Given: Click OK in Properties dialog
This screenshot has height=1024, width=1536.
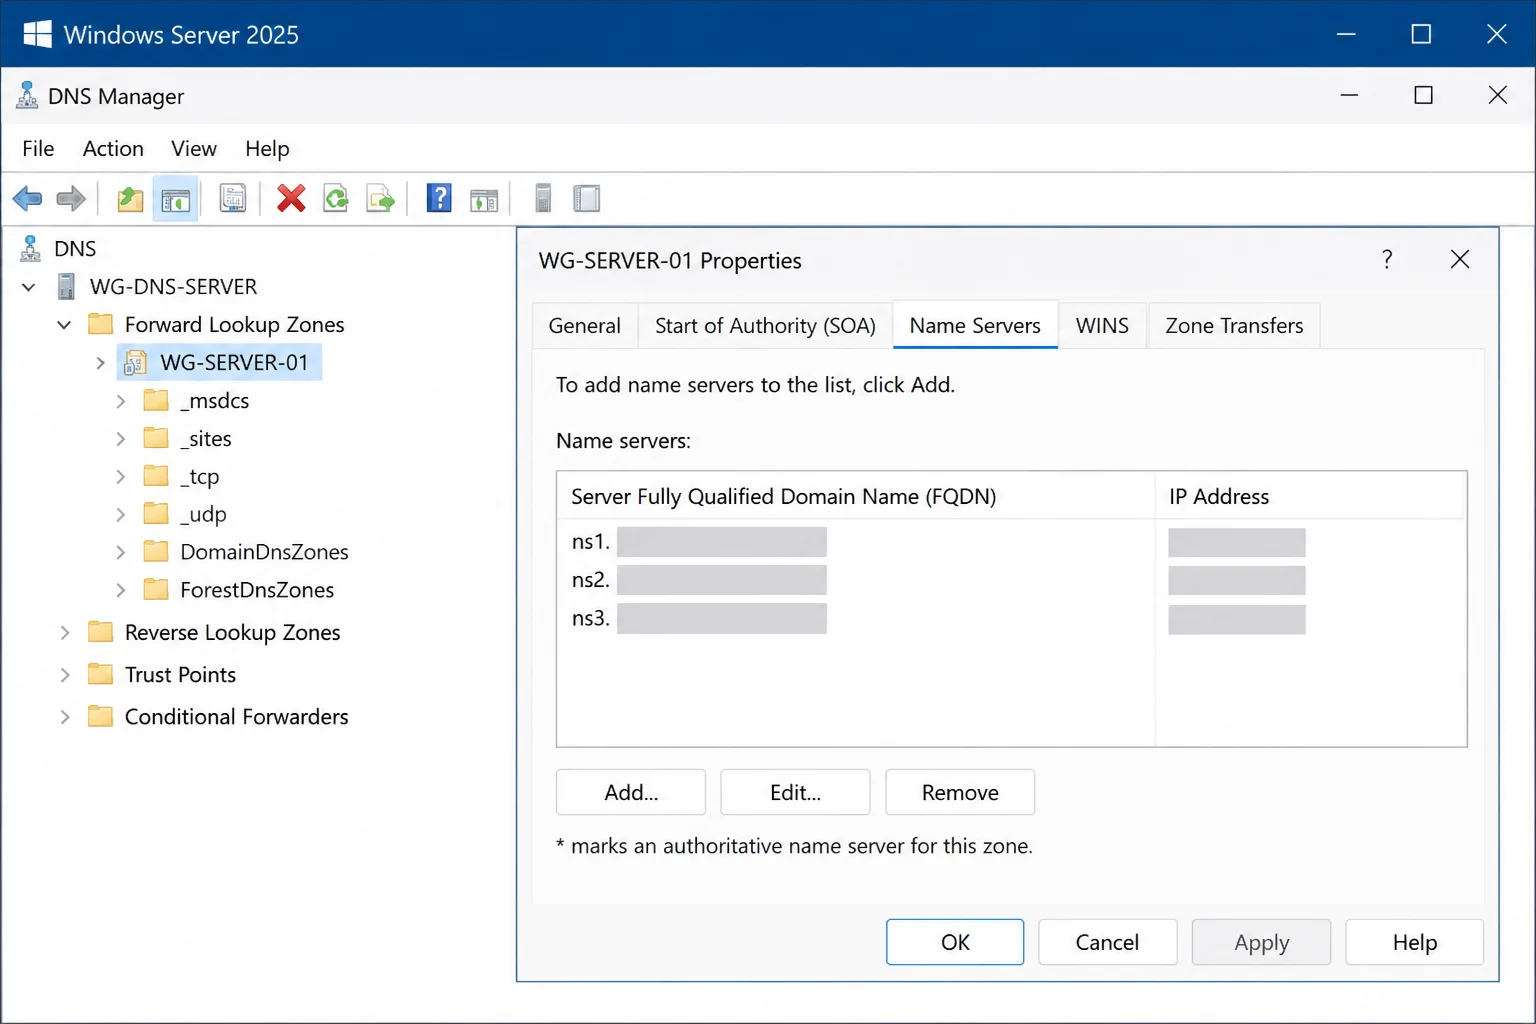Looking at the screenshot, I should (955, 942).
